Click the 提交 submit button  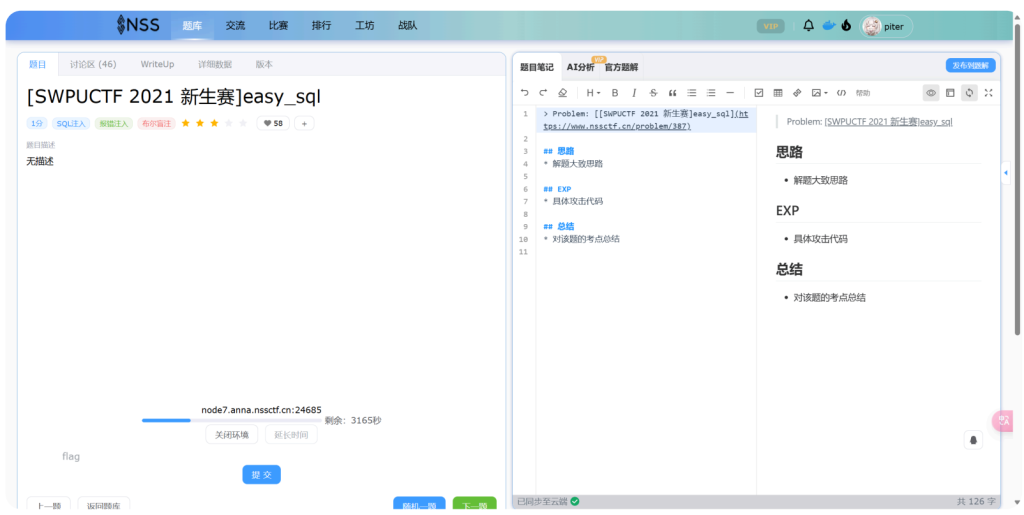pyautogui.click(x=261, y=475)
